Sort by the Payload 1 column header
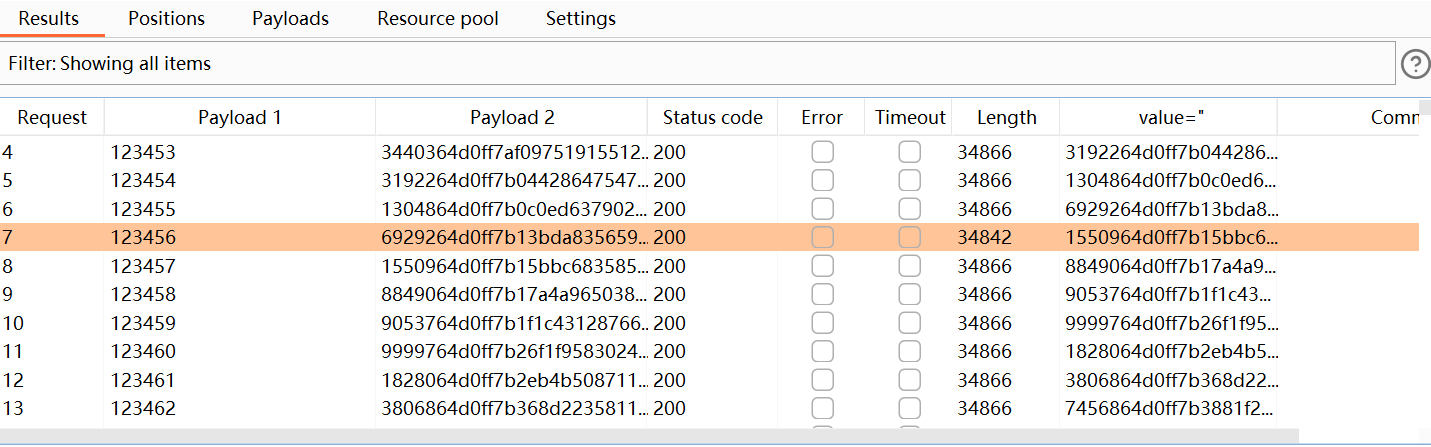 [x=239, y=117]
